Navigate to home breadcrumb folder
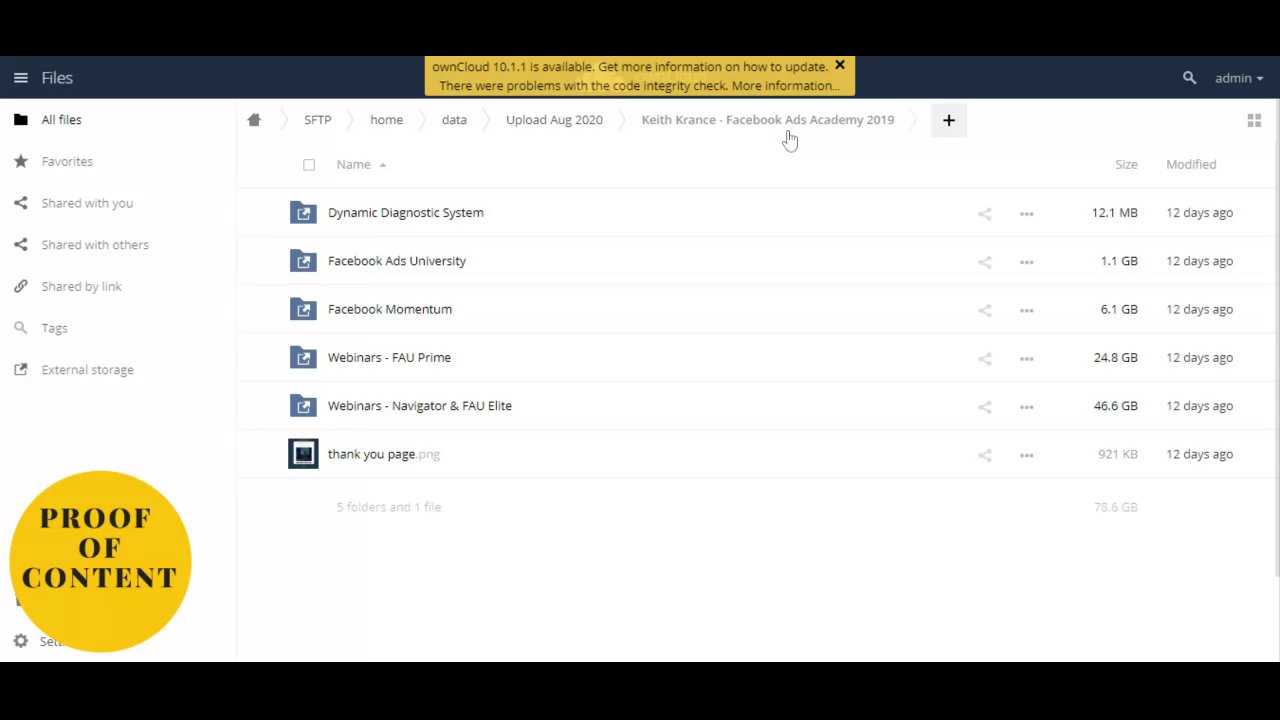The height and width of the screenshot is (720, 1280). [386, 120]
